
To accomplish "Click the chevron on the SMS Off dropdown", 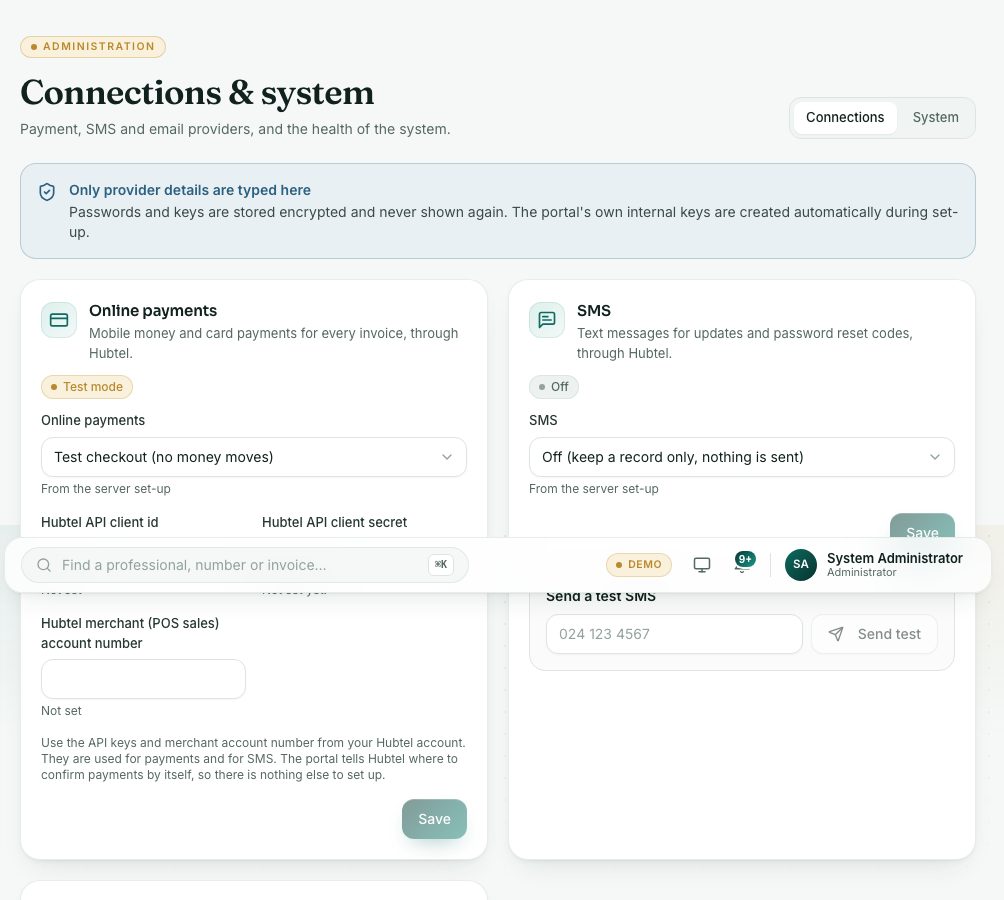I will (x=935, y=457).
